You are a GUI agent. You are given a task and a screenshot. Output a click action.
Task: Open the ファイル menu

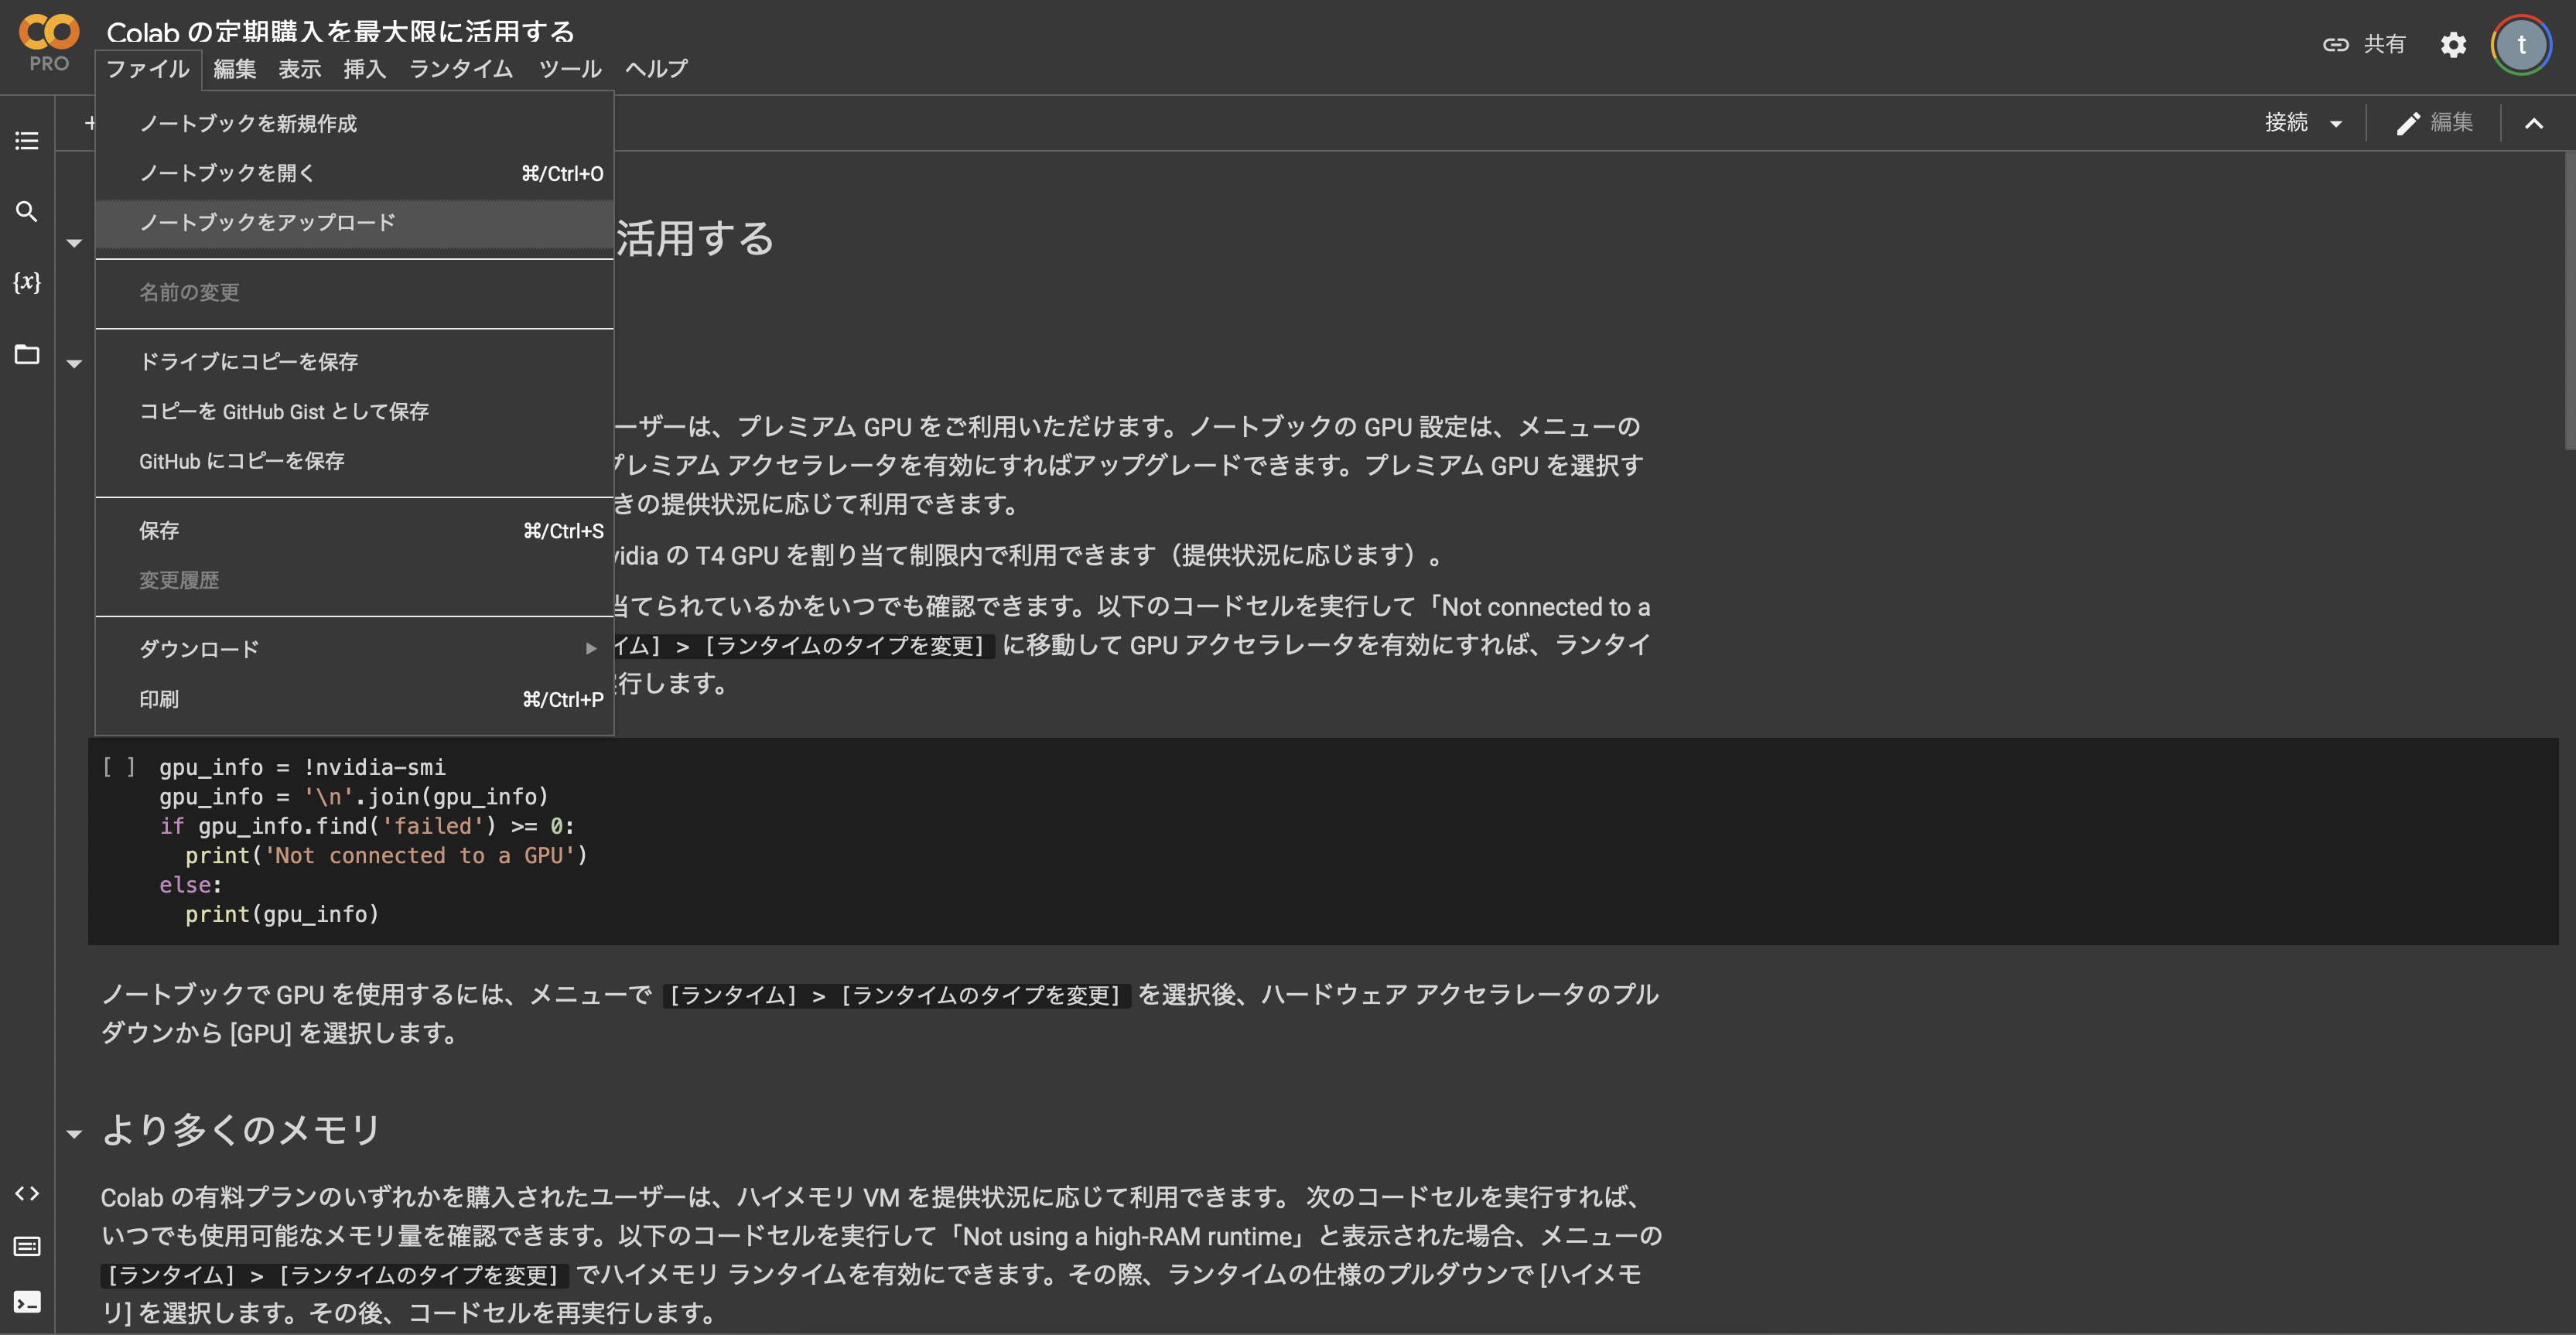pos(148,69)
